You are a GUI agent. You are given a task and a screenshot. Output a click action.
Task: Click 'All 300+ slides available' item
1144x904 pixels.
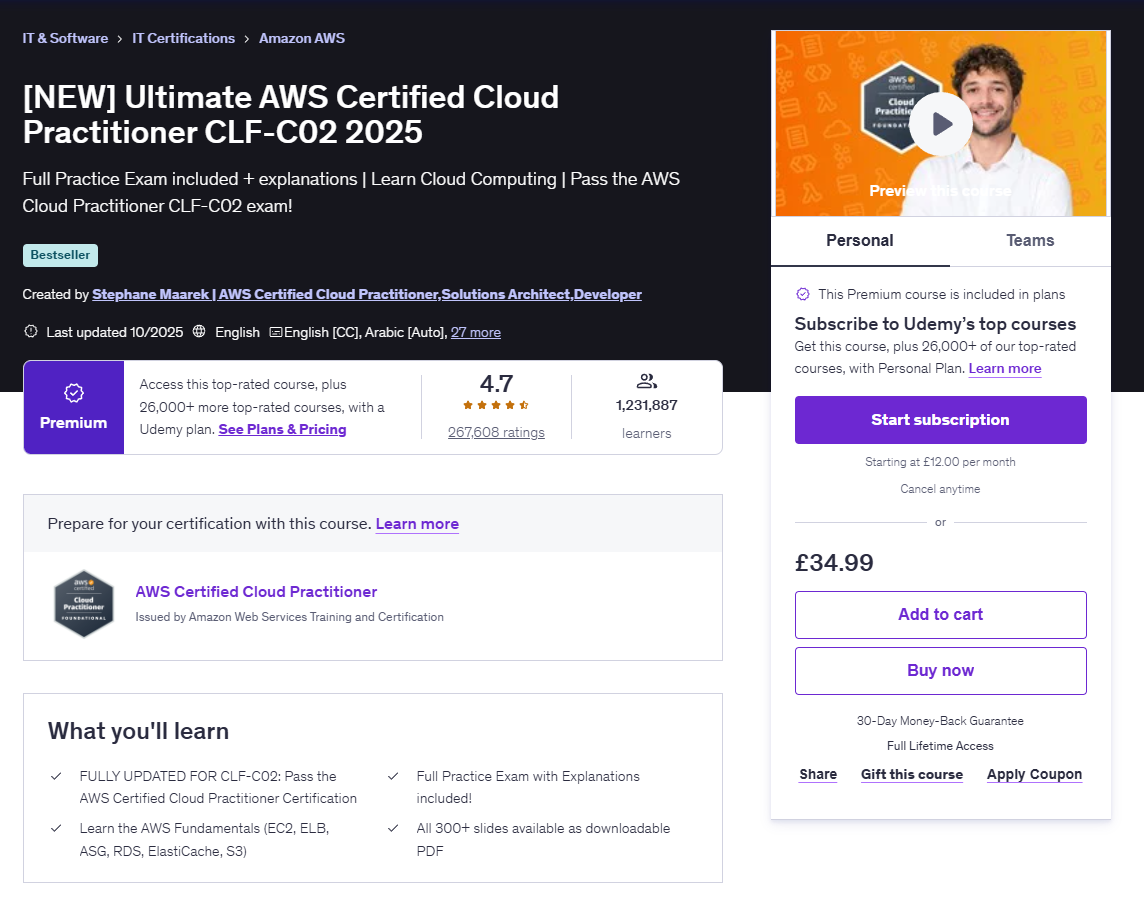[544, 840]
